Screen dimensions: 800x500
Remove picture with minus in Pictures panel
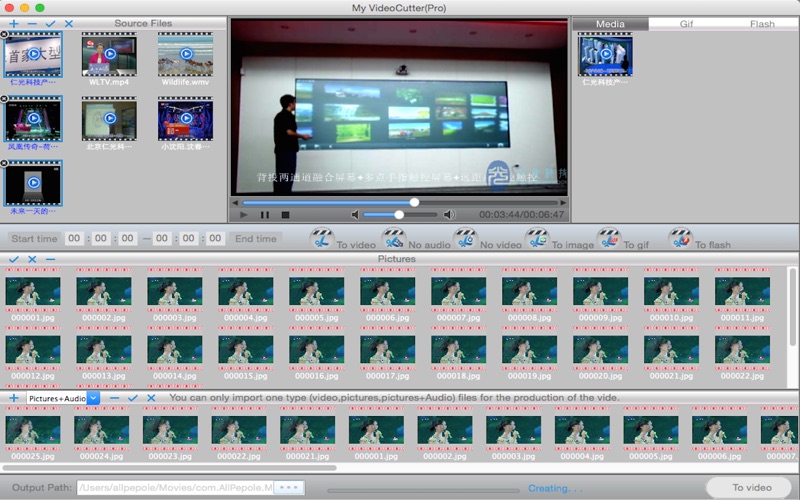(x=51, y=259)
